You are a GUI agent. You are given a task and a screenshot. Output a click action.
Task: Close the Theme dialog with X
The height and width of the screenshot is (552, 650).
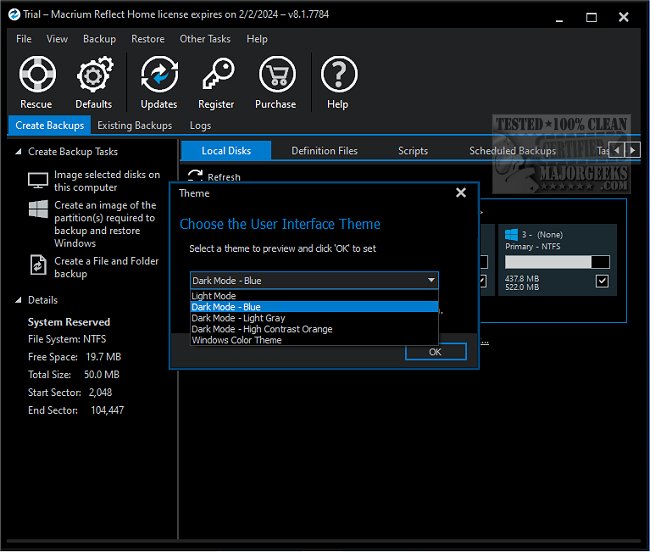click(x=460, y=193)
